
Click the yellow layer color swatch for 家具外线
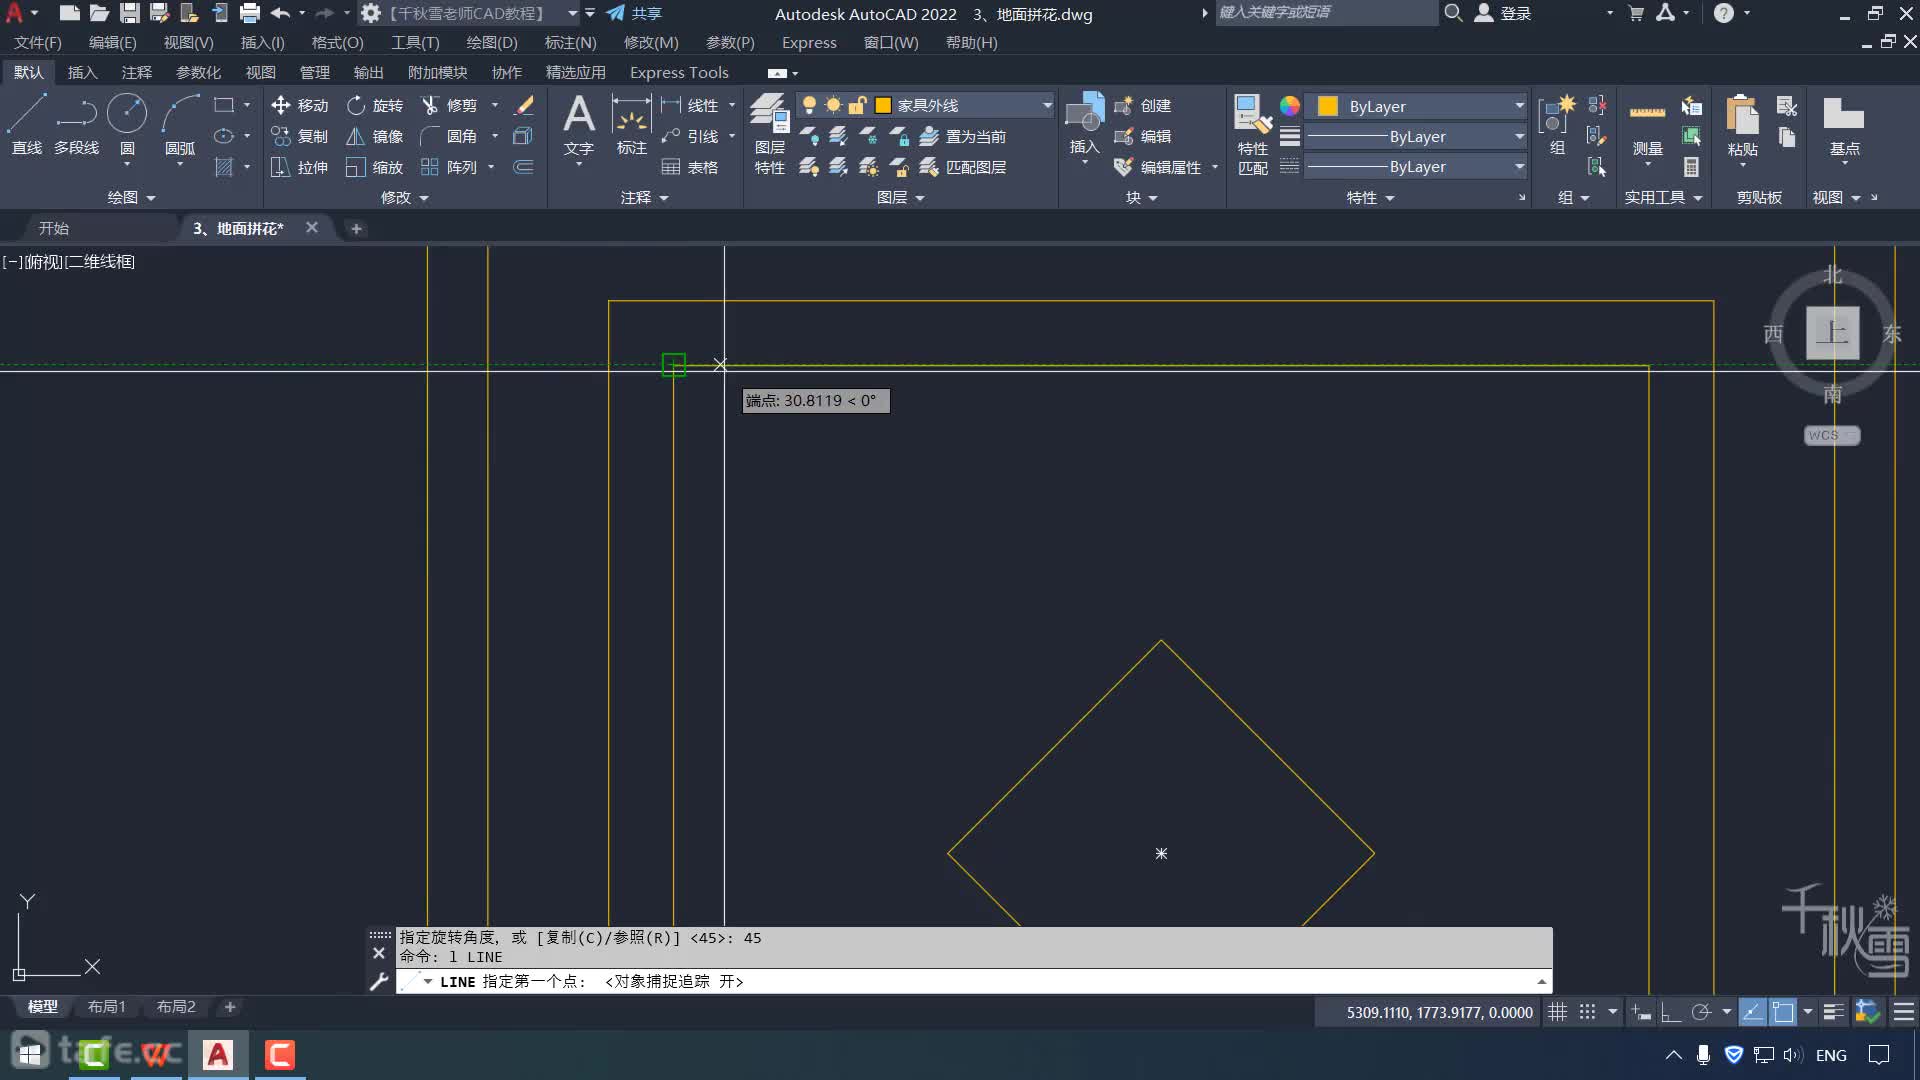(x=883, y=105)
